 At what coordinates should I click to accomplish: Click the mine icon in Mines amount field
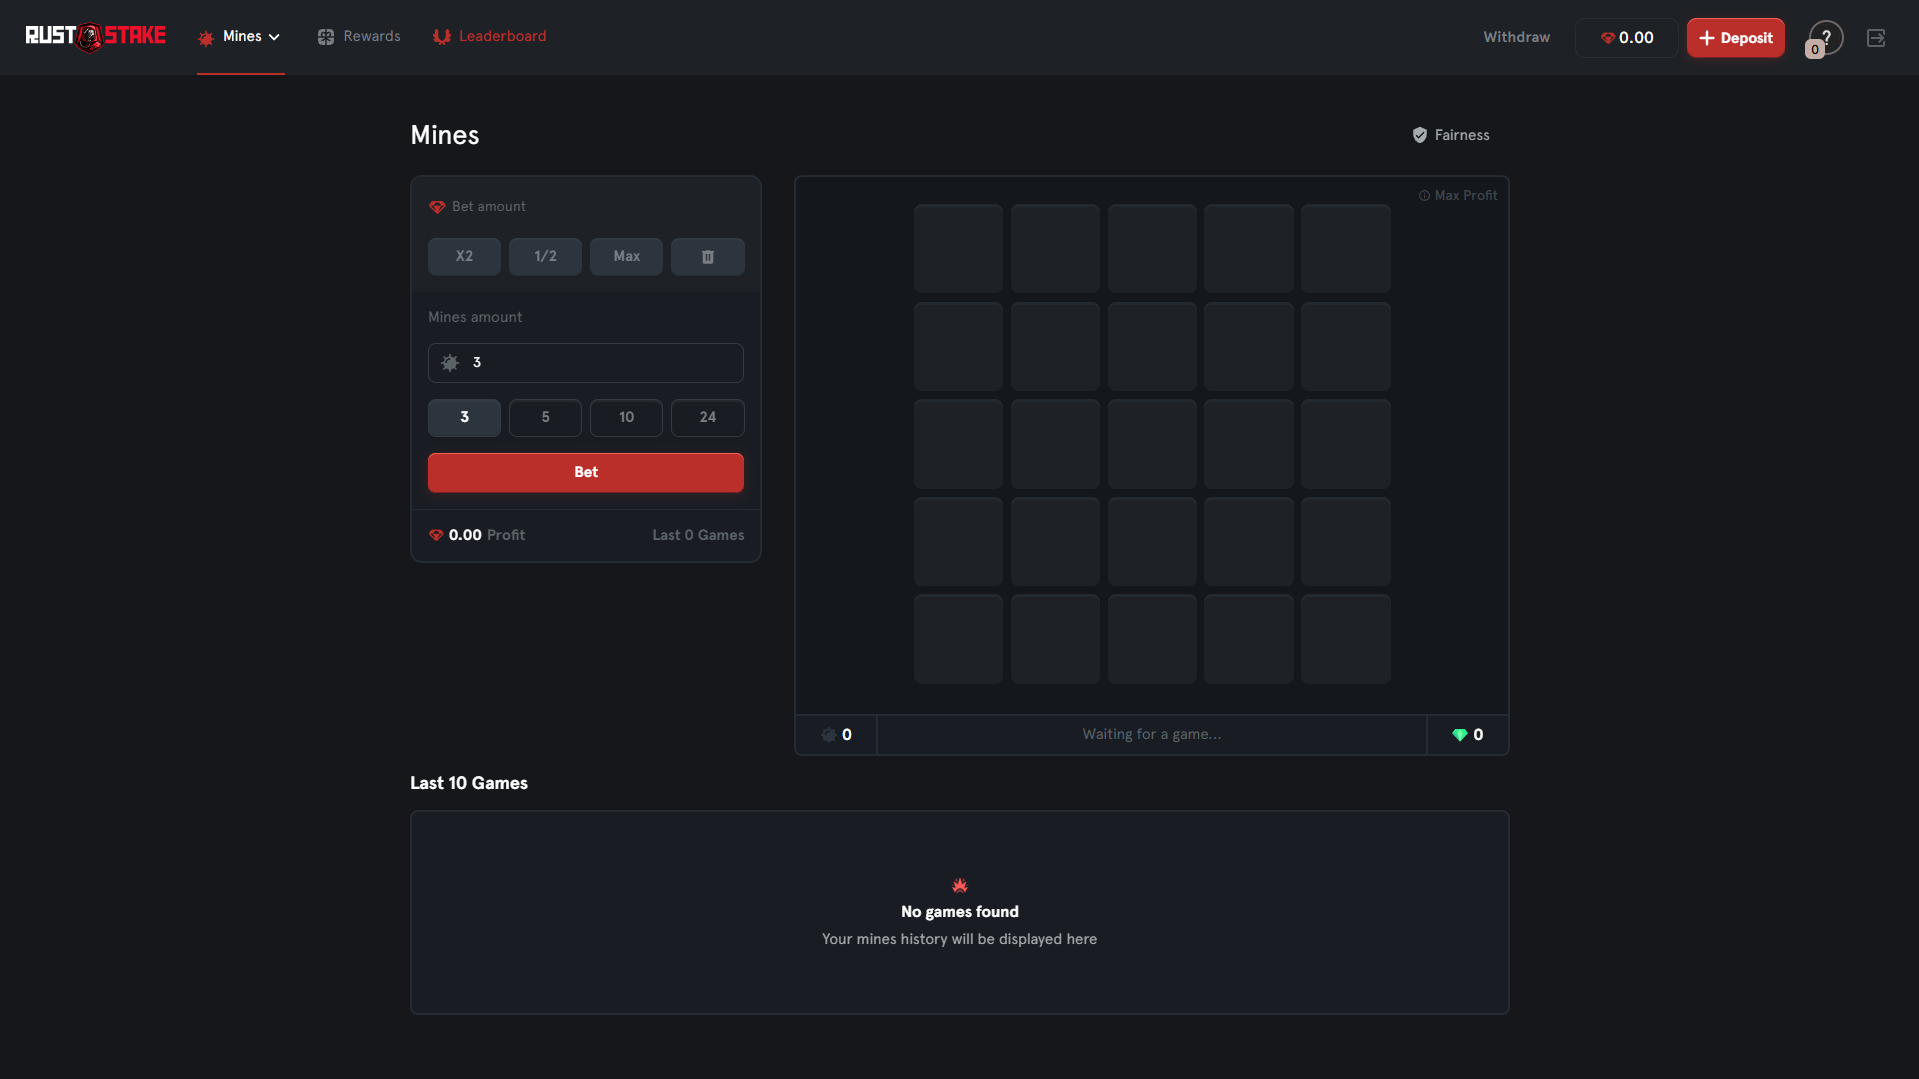coord(450,363)
